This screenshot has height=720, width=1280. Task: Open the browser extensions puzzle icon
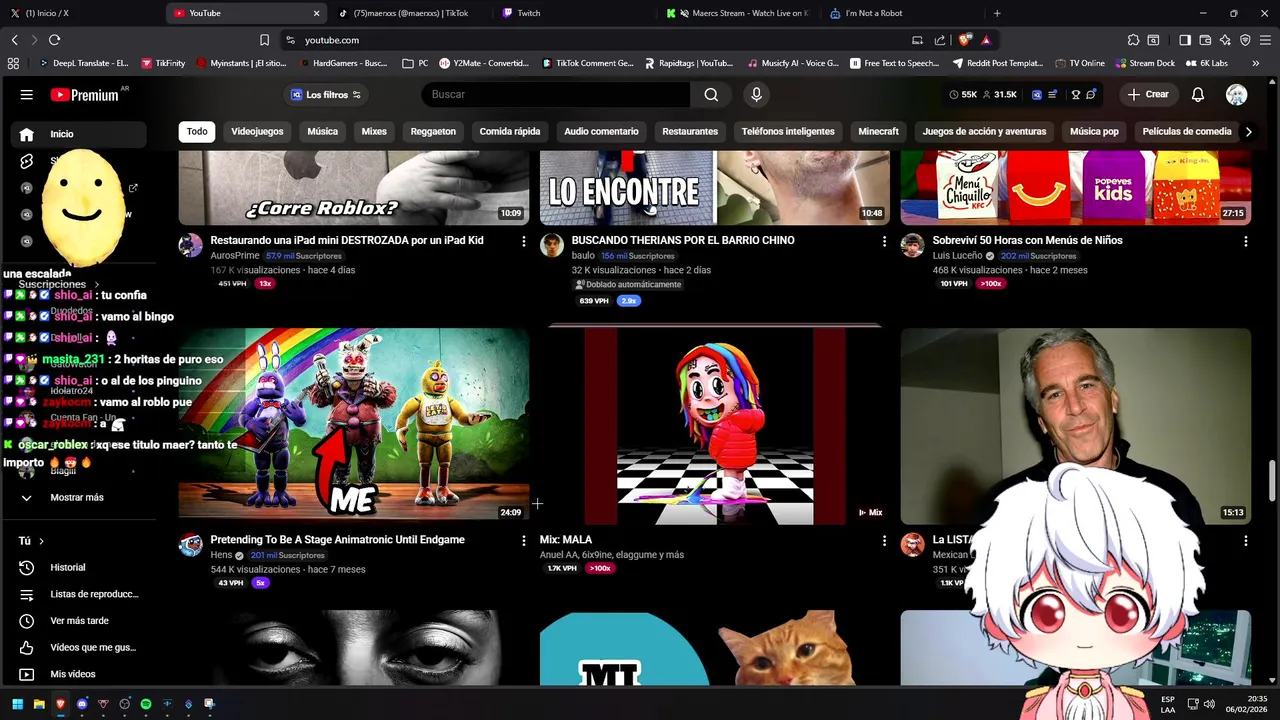(1133, 40)
